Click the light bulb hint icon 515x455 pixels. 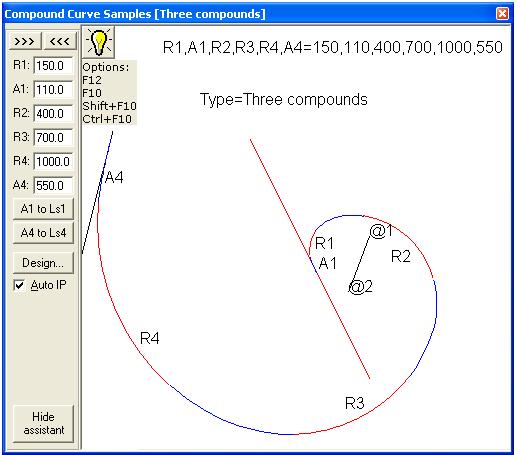[x=98, y=42]
